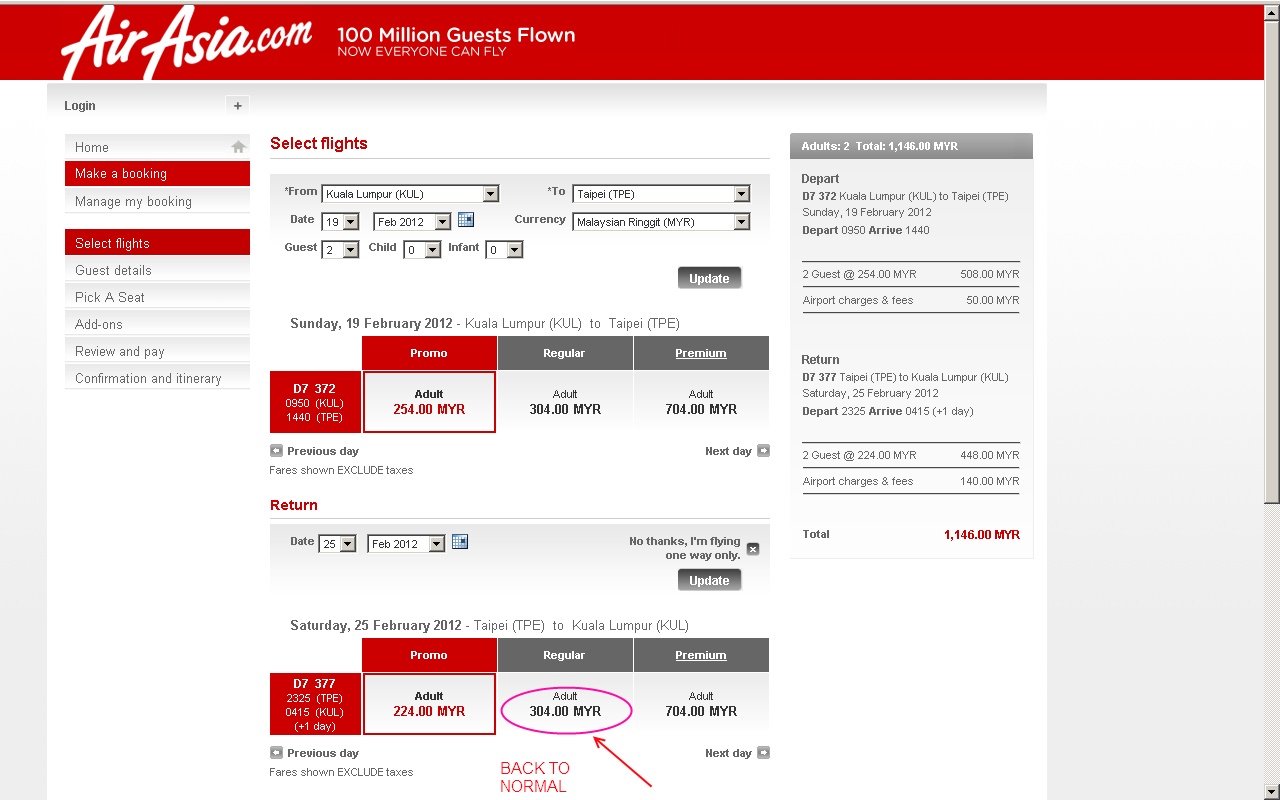Click the departure Regular column header
The width and height of the screenshot is (1280, 800).
point(565,353)
